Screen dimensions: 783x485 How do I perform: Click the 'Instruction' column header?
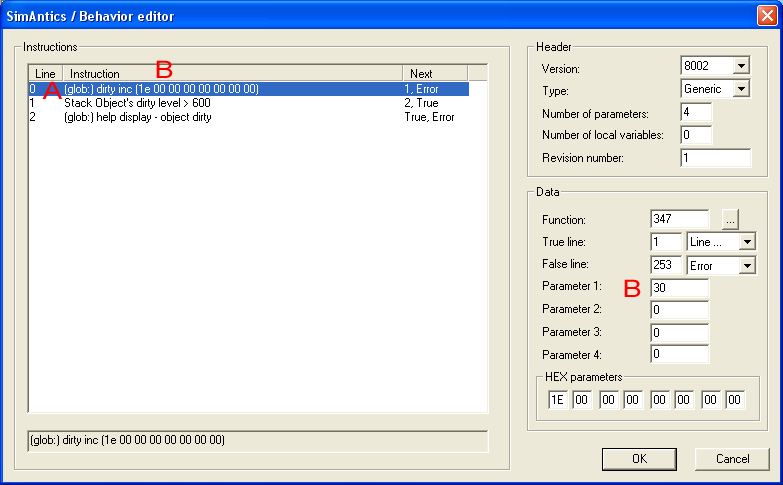click(233, 73)
